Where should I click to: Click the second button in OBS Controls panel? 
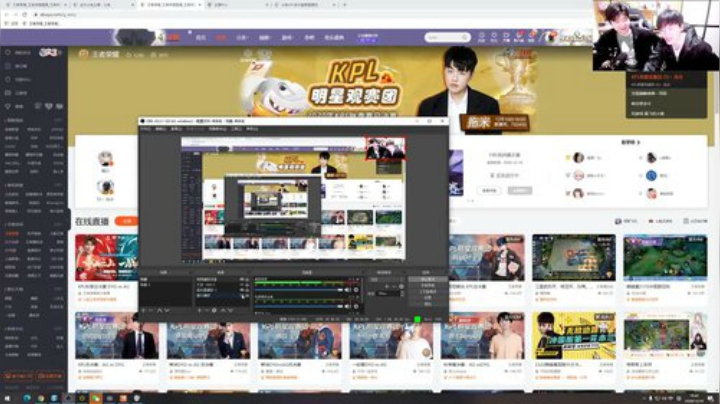click(428, 285)
